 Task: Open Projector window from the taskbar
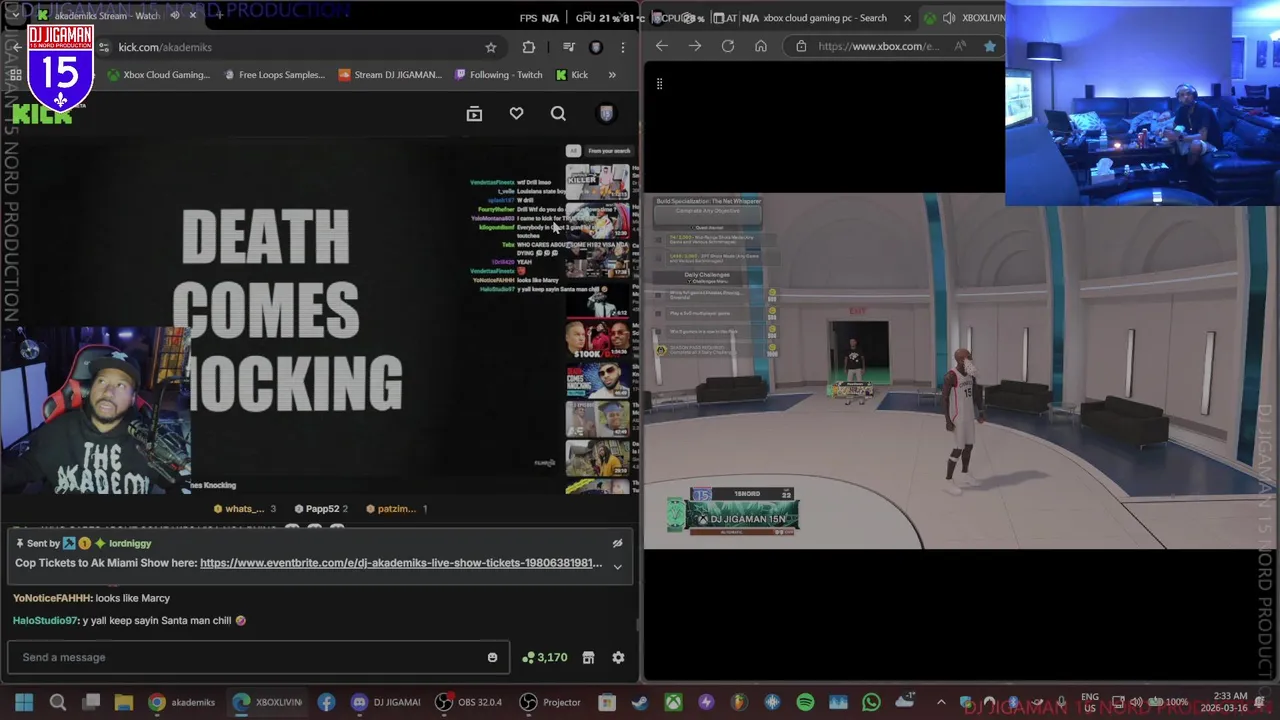click(x=550, y=702)
